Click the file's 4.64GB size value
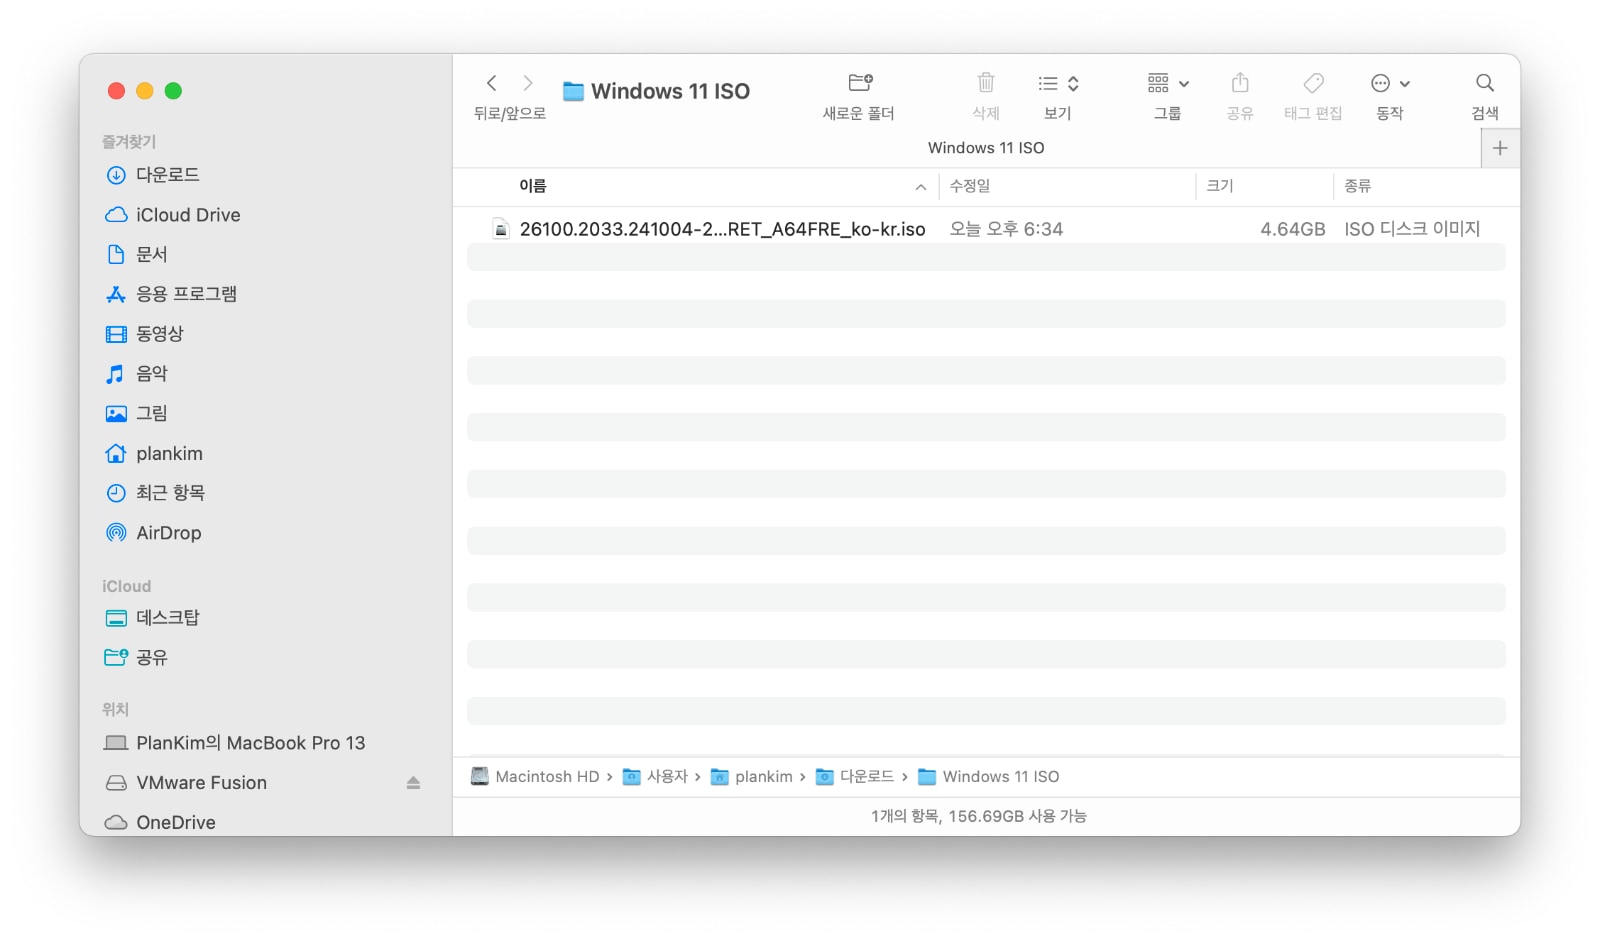Screen dimensions: 1600x941 (1292, 229)
